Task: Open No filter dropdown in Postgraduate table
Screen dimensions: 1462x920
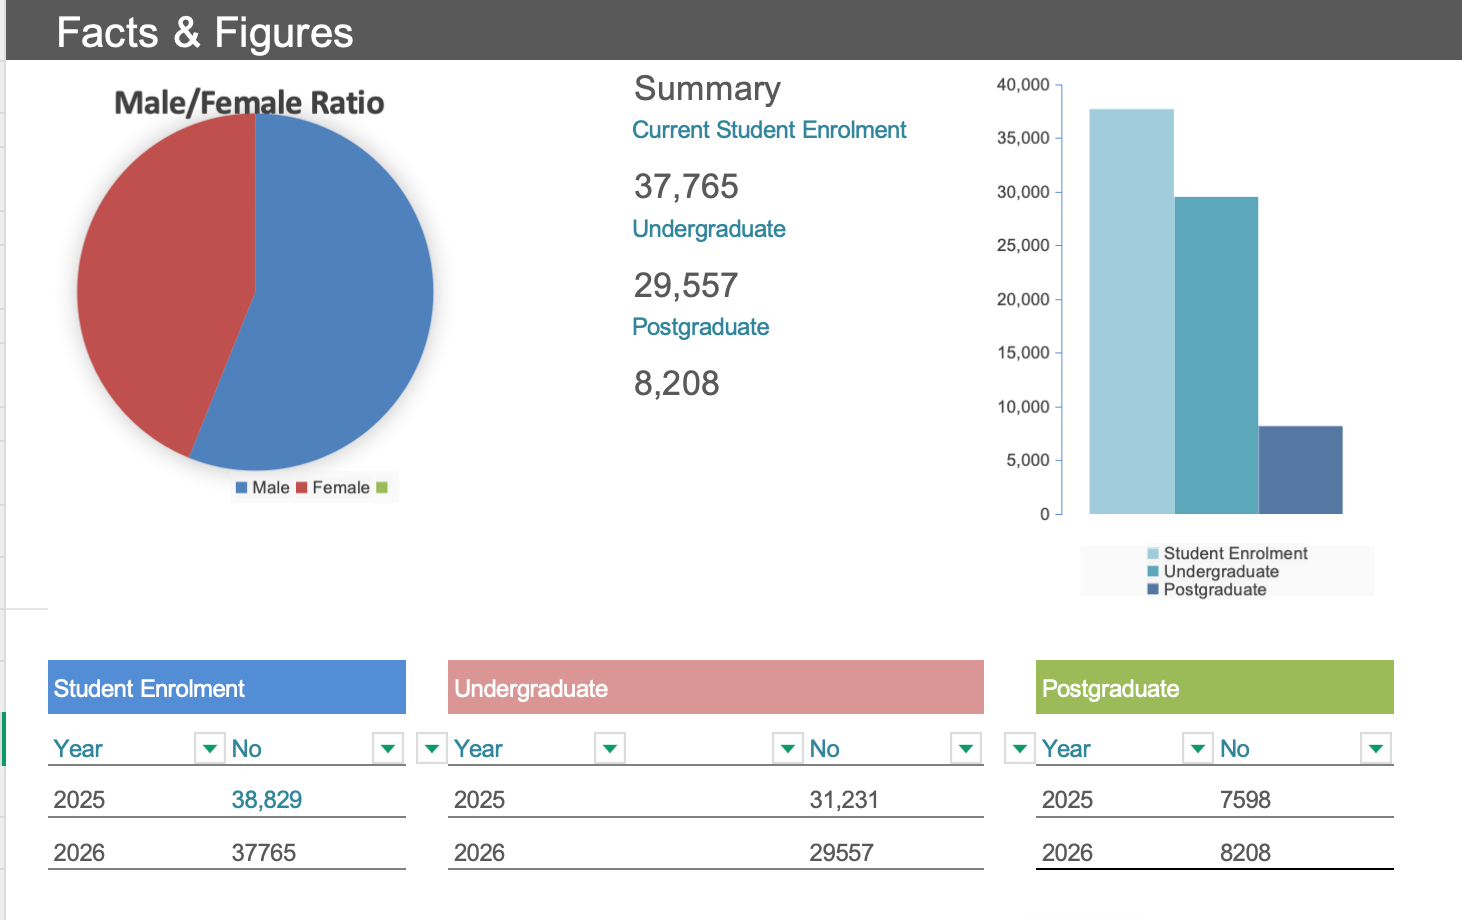Action: pyautogui.click(x=1376, y=748)
